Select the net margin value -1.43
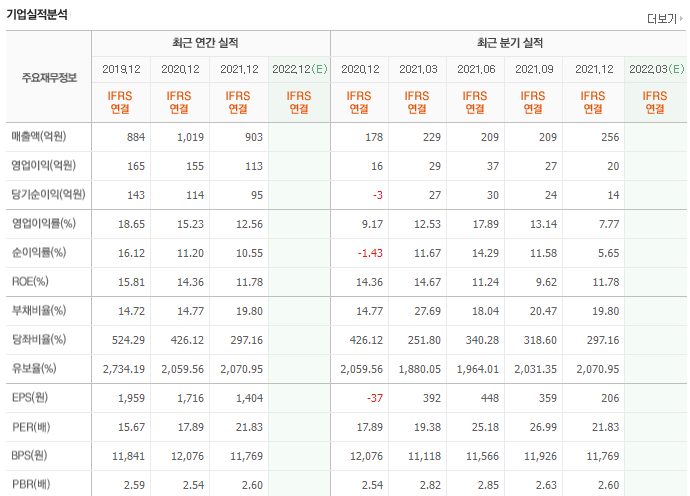The width and height of the screenshot is (690, 496). pos(370,254)
